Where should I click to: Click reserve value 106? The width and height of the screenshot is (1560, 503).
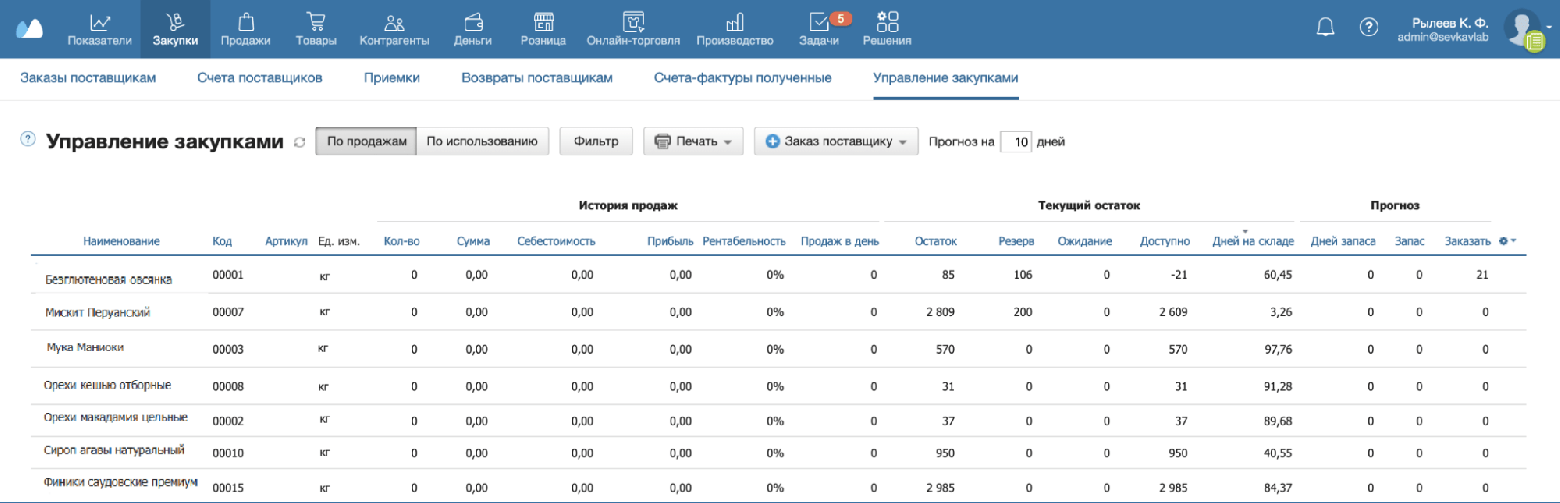pyautogui.click(x=1023, y=274)
